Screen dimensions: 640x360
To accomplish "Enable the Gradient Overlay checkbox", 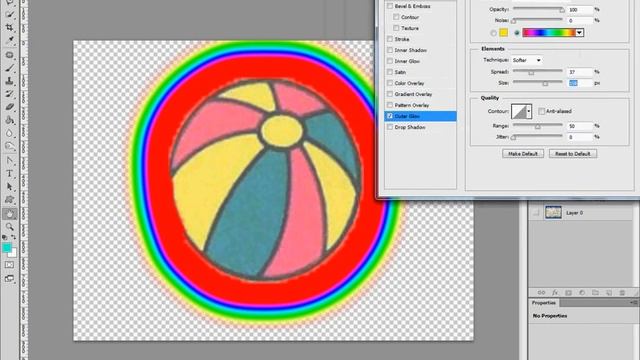I will [390, 94].
